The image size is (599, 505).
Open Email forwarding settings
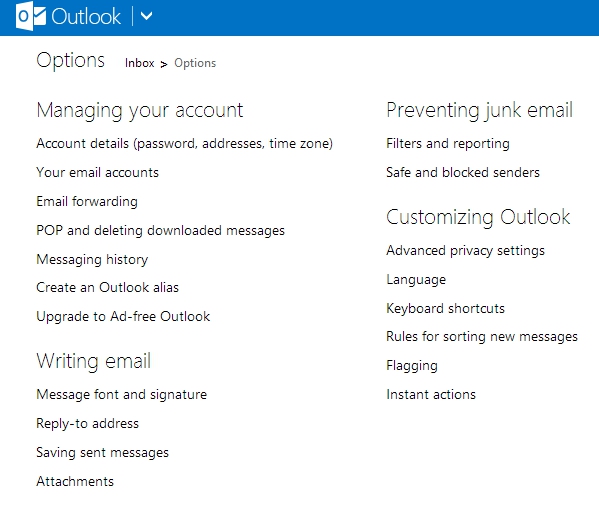[87, 201]
